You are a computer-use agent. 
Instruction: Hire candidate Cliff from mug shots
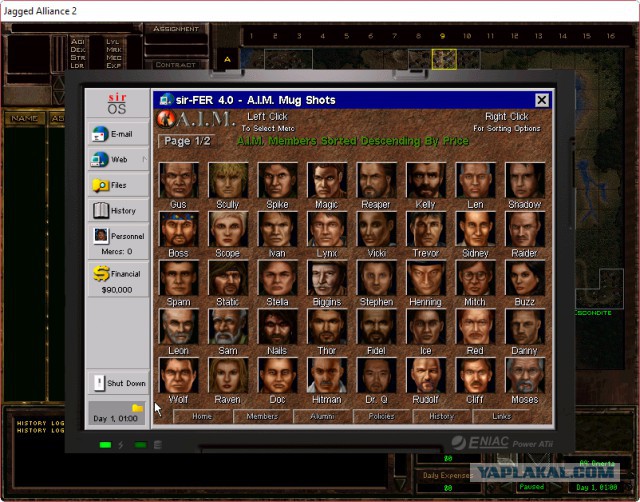coord(475,375)
